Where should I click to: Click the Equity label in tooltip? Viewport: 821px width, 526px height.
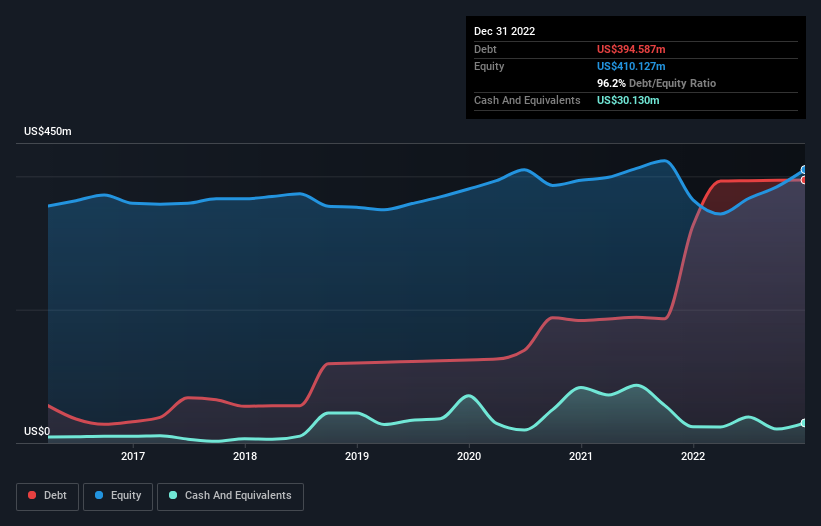pos(489,66)
